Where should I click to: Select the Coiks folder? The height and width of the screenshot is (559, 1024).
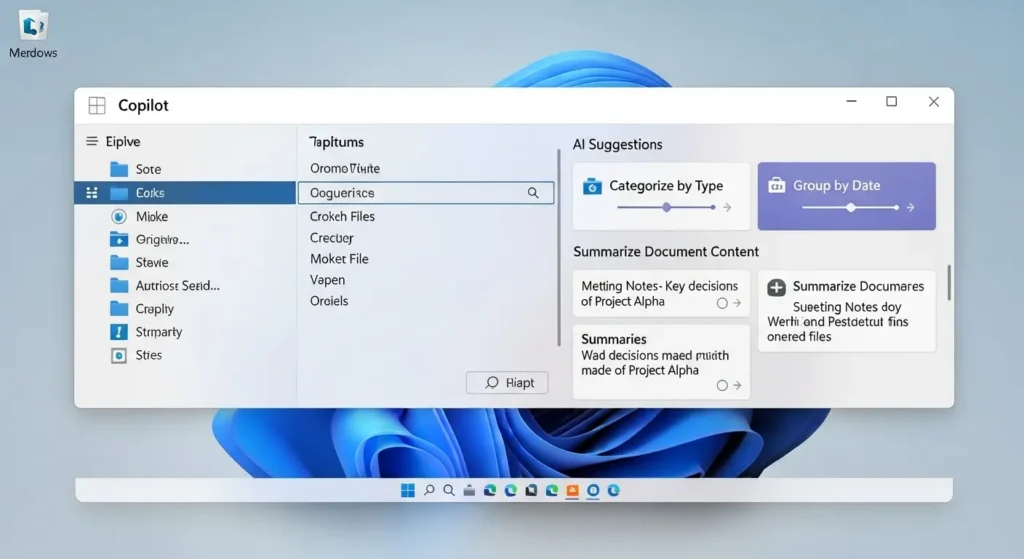coord(185,193)
